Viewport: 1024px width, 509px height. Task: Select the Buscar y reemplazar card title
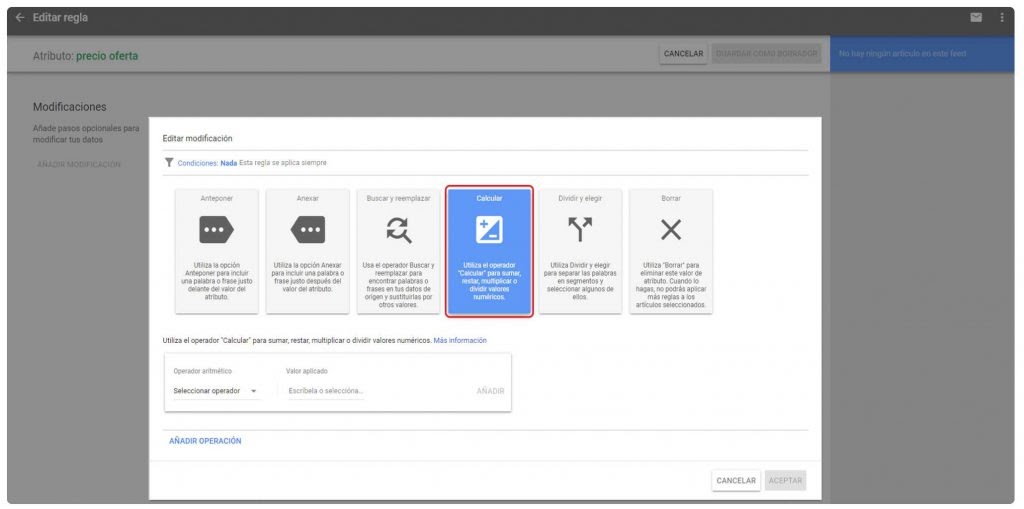pos(398,198)
